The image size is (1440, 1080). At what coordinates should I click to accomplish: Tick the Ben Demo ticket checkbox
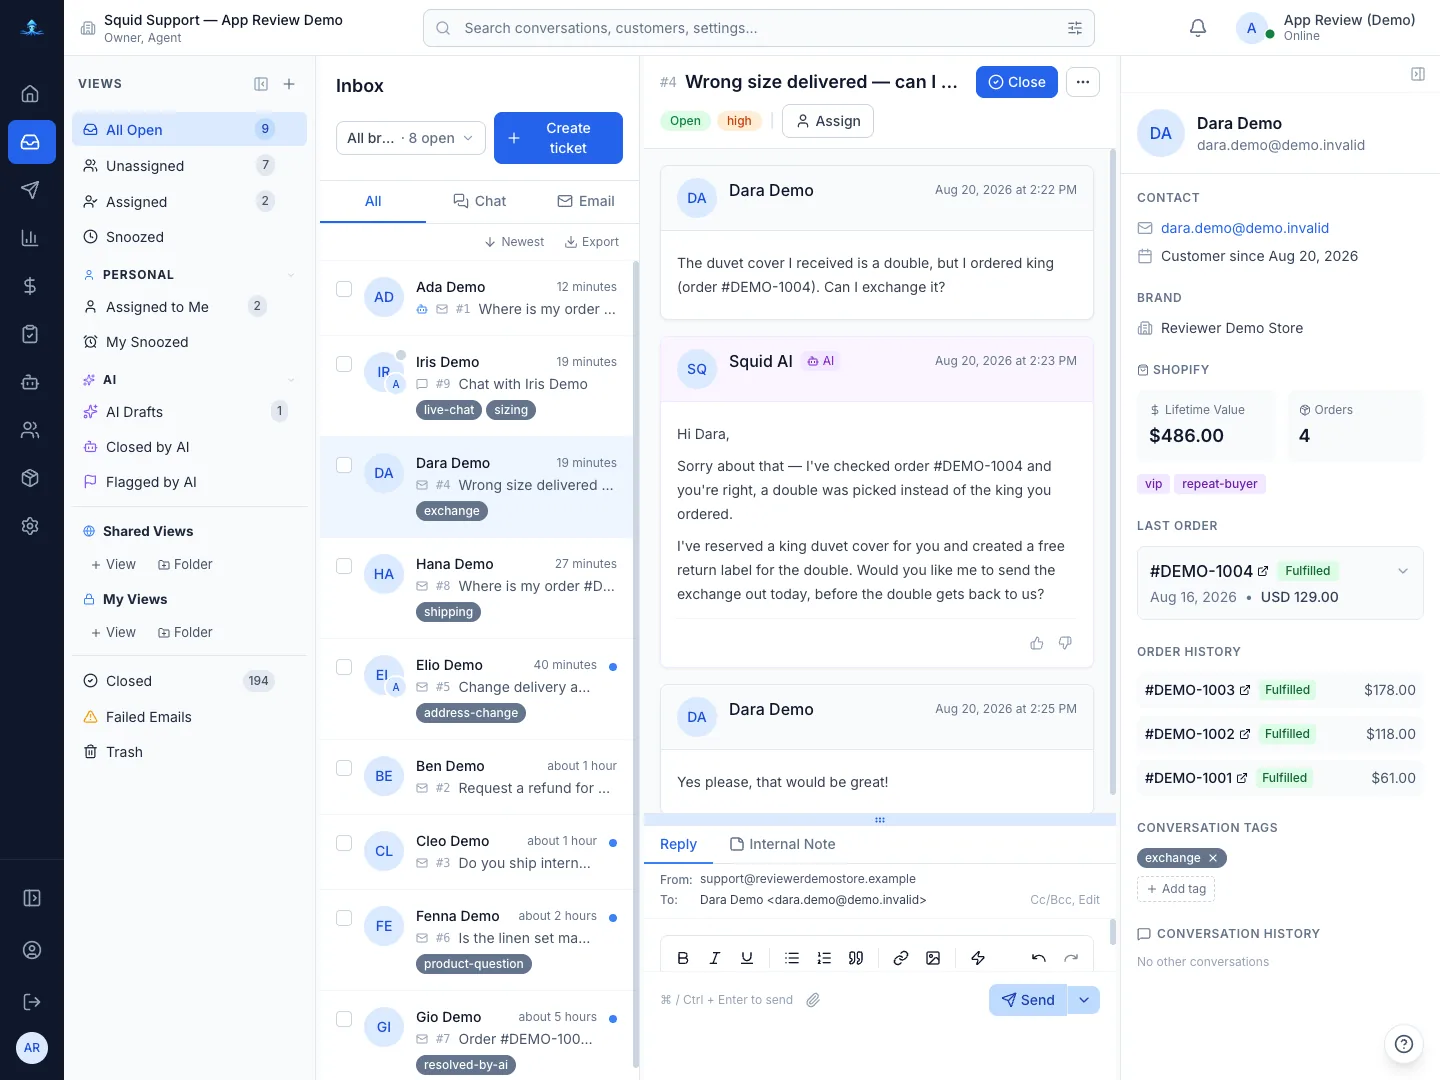click(x=344, y=768)
